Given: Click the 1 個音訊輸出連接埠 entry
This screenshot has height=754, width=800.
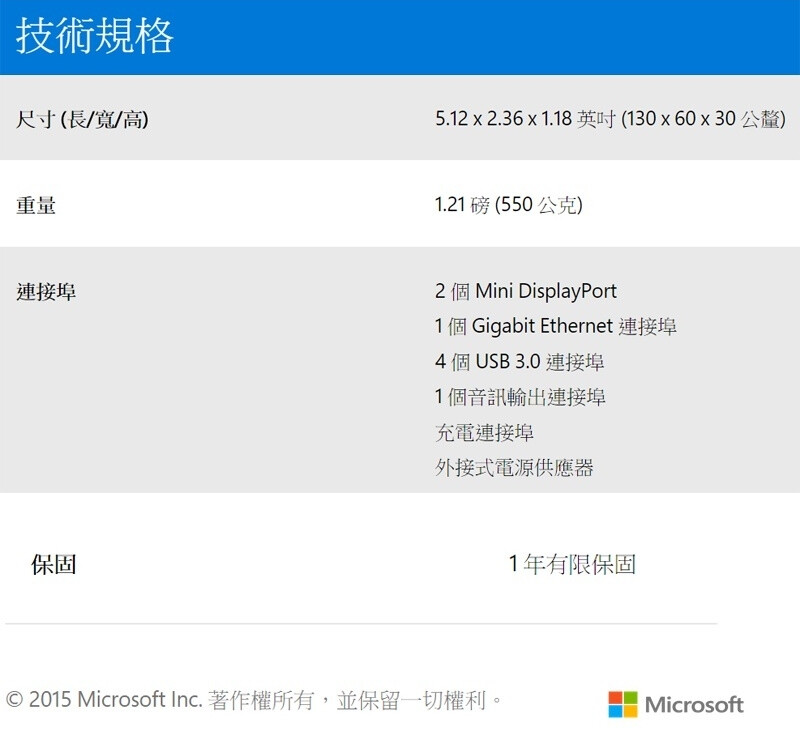Looking at the screenshot, I should click(520, 397).
